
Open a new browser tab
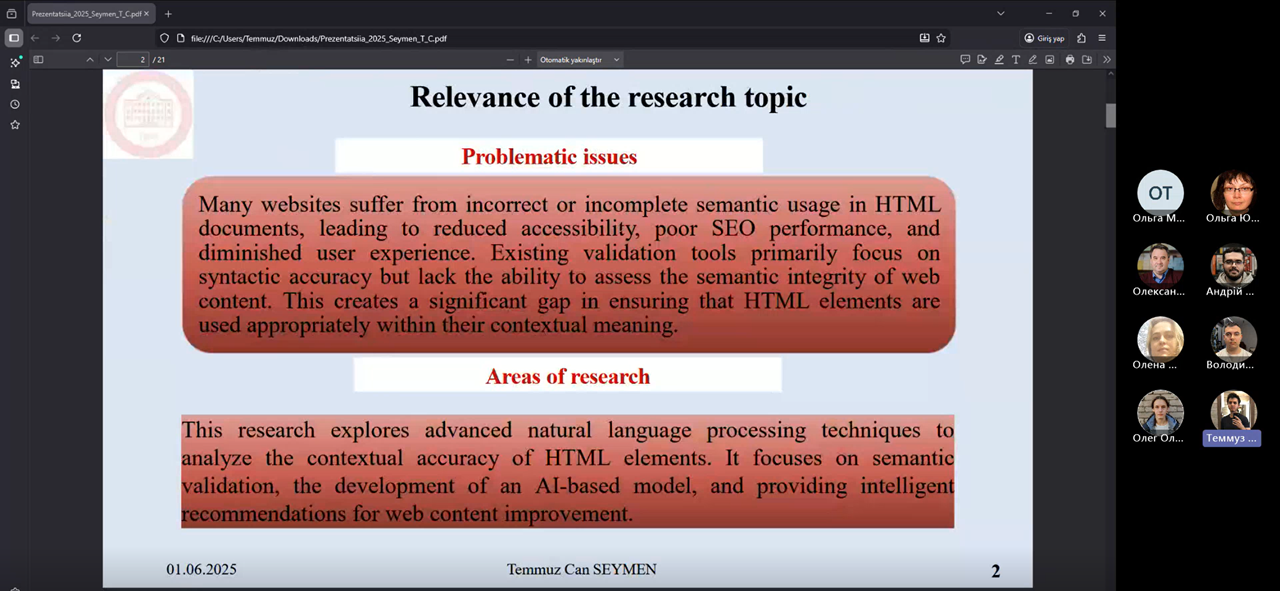coord(168,14)
